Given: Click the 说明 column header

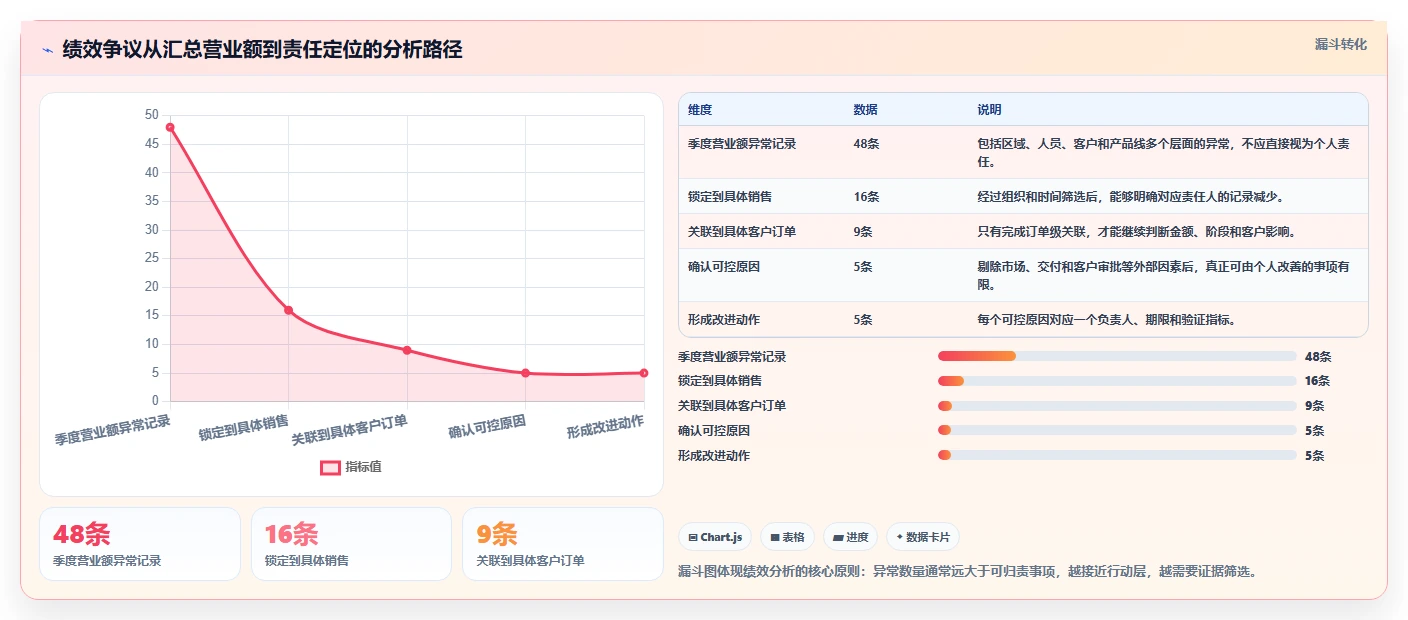Looking at the screenshot, I should tap(989, 110).
